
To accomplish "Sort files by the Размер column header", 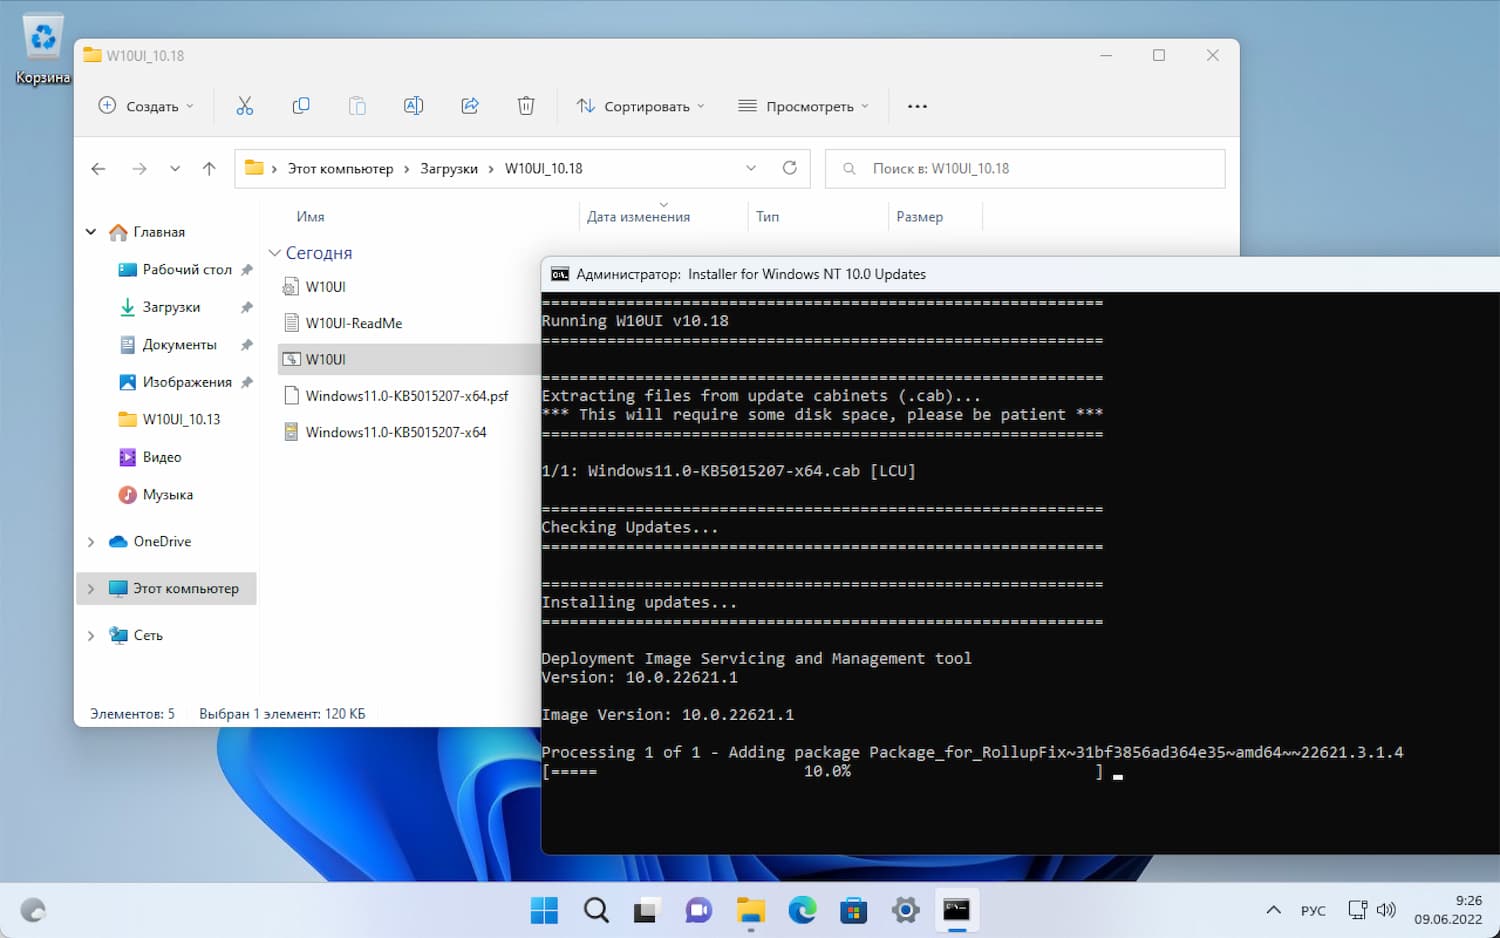I will coord(920,216).
